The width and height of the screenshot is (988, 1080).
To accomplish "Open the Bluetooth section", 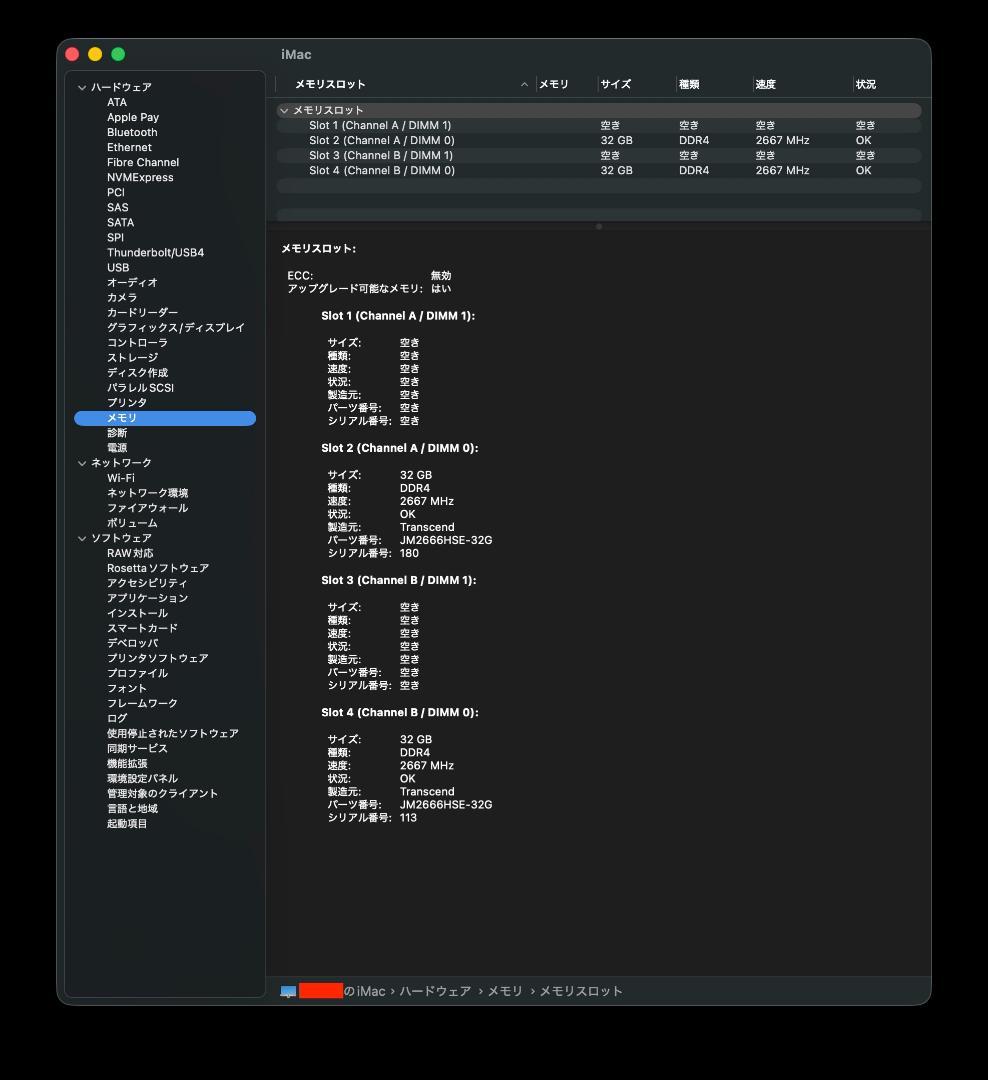I will coord(132,132).
